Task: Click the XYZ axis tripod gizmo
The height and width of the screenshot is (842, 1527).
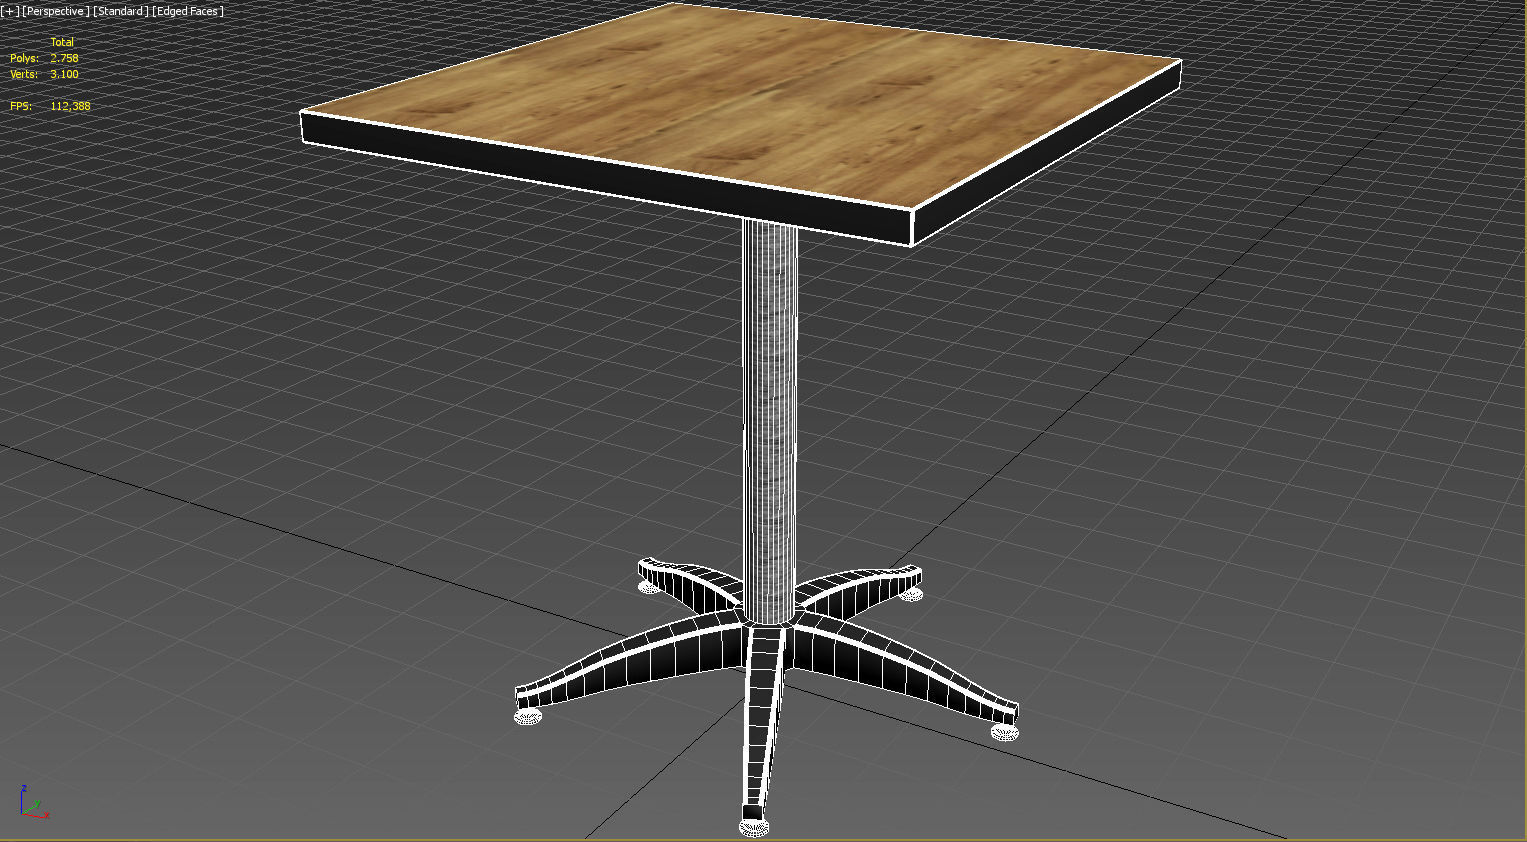Action: coord(33,803)
